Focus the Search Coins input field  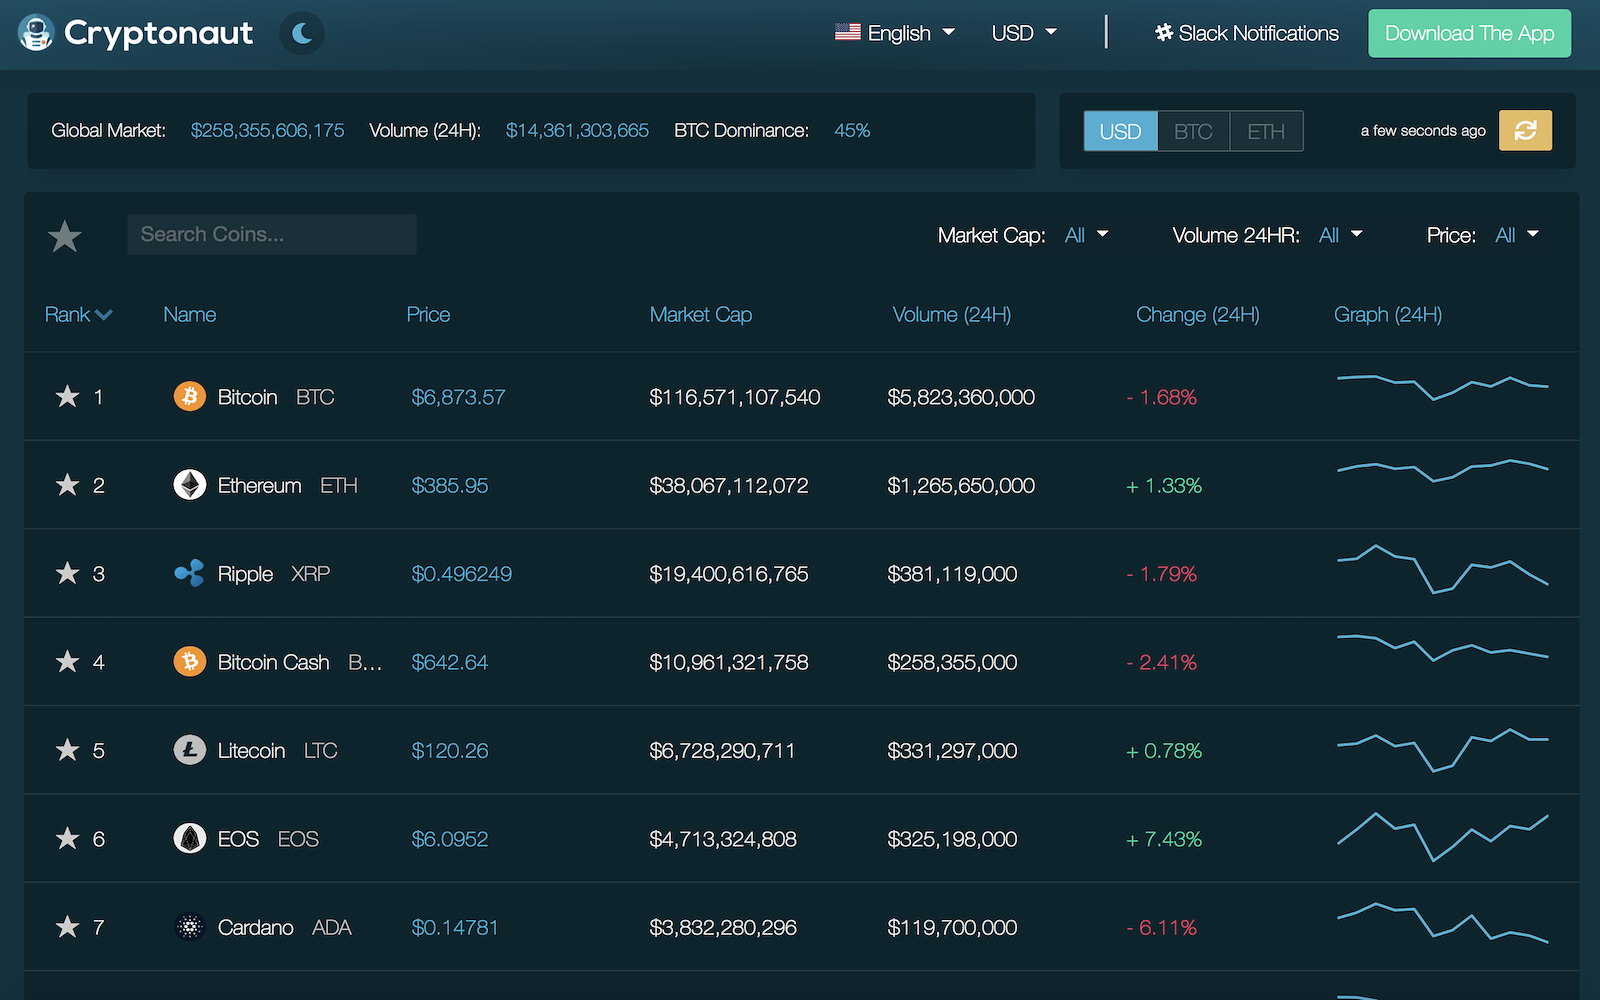(272, 234)
